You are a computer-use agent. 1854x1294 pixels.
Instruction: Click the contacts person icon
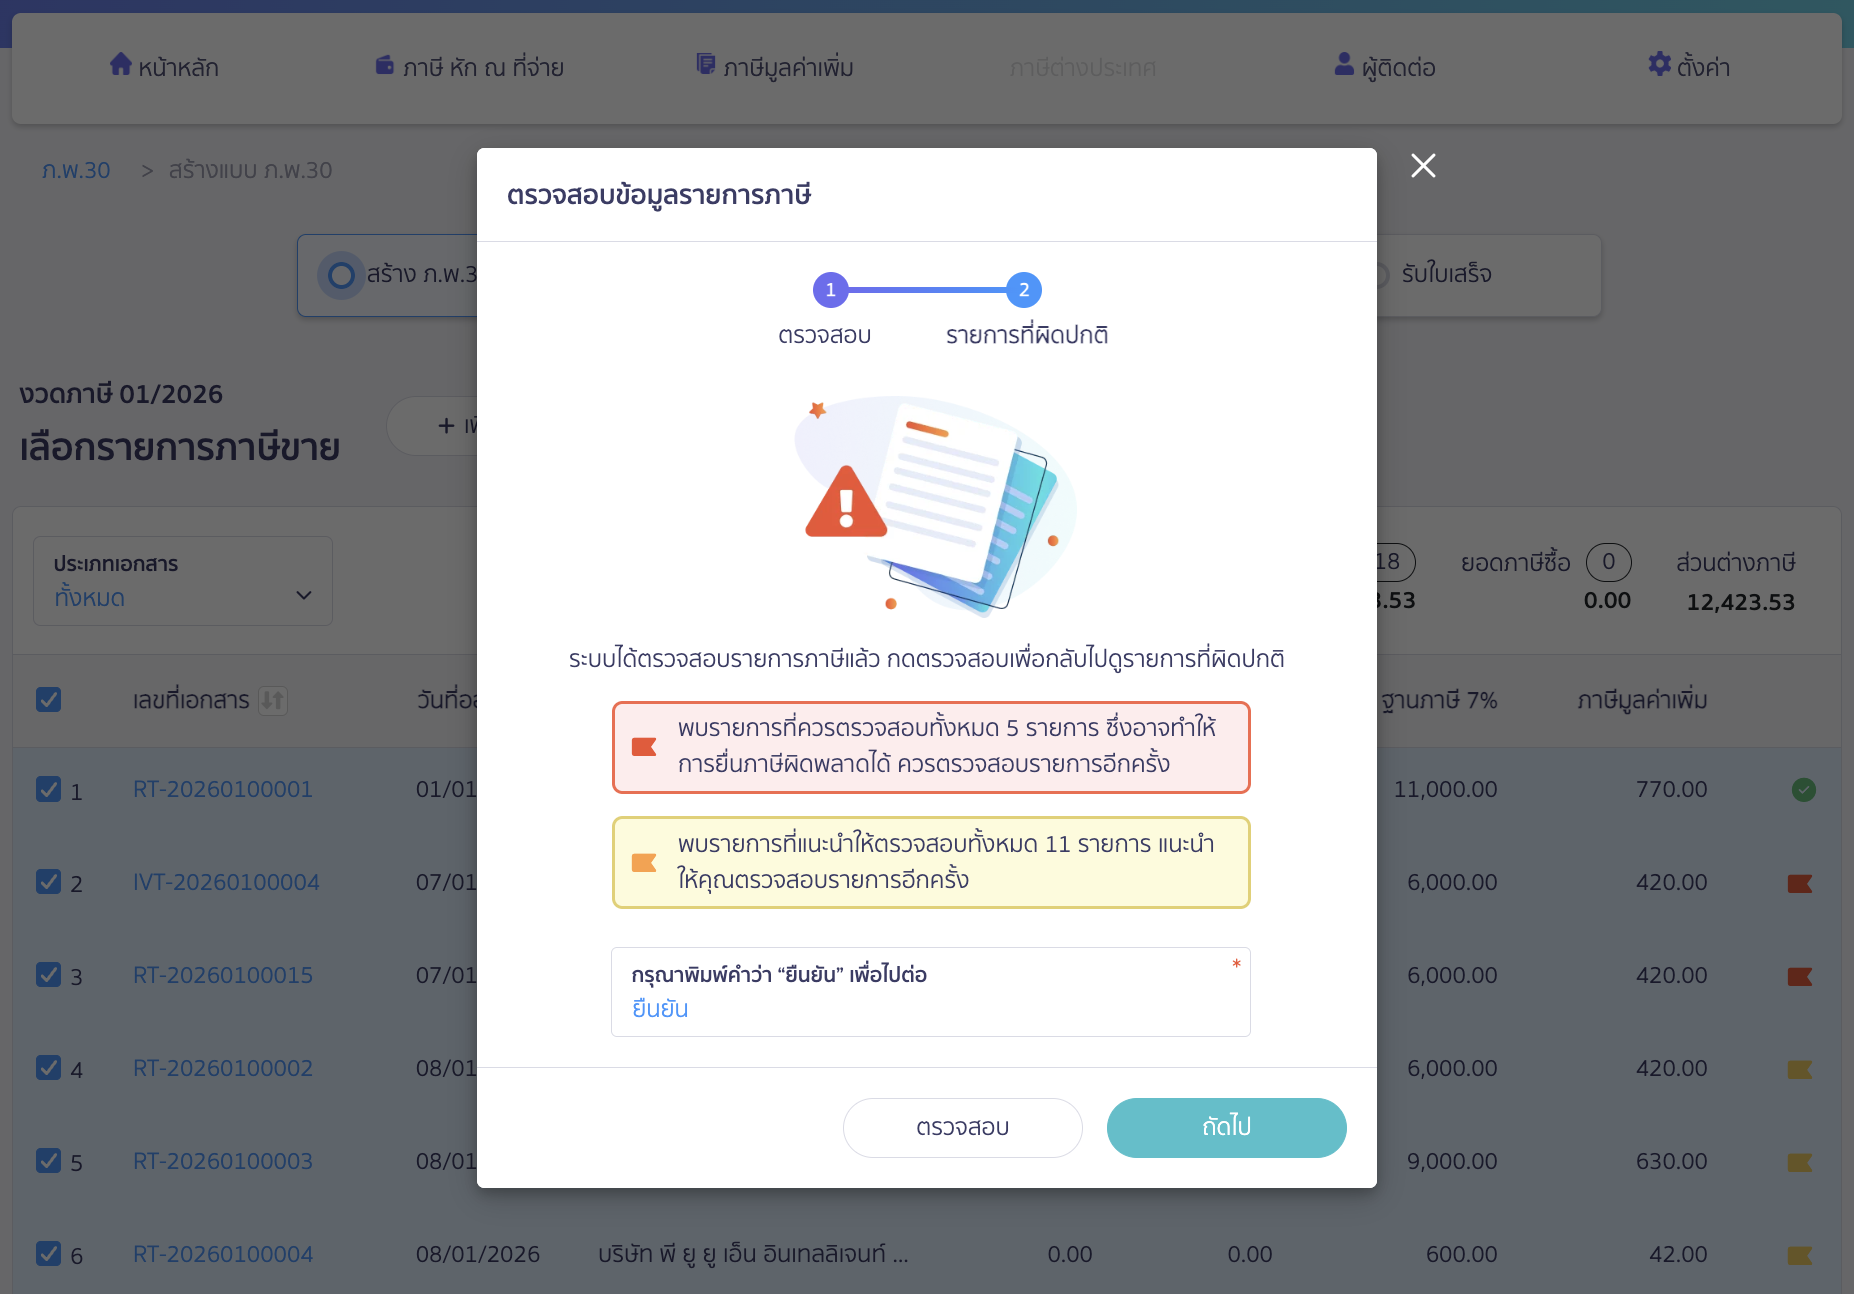pos(1344,65)
